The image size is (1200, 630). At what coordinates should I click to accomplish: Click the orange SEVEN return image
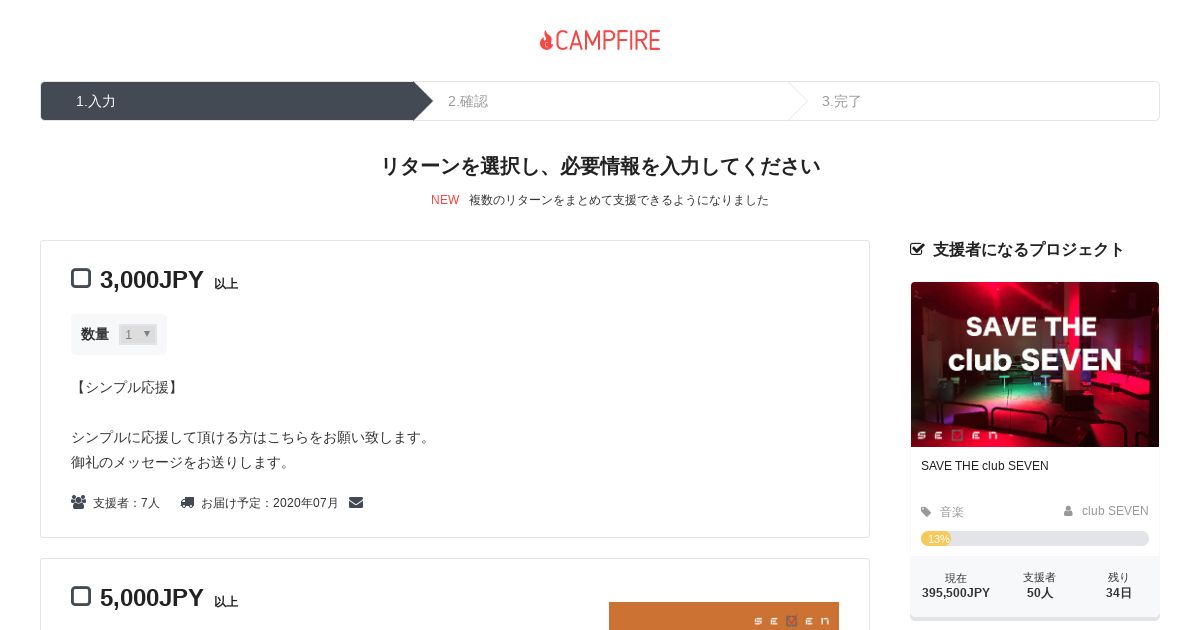pos(724,616)
